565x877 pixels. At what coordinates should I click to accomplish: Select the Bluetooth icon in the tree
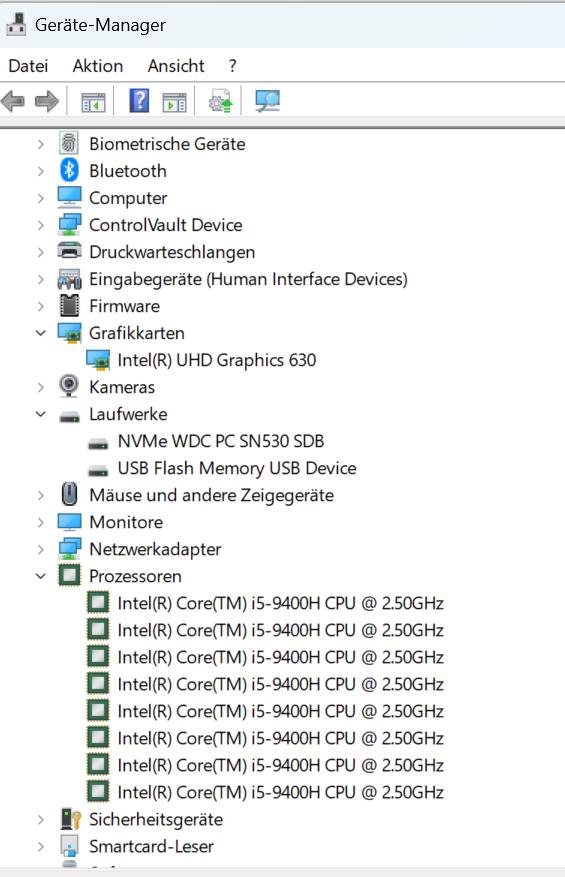click(69, 171)
